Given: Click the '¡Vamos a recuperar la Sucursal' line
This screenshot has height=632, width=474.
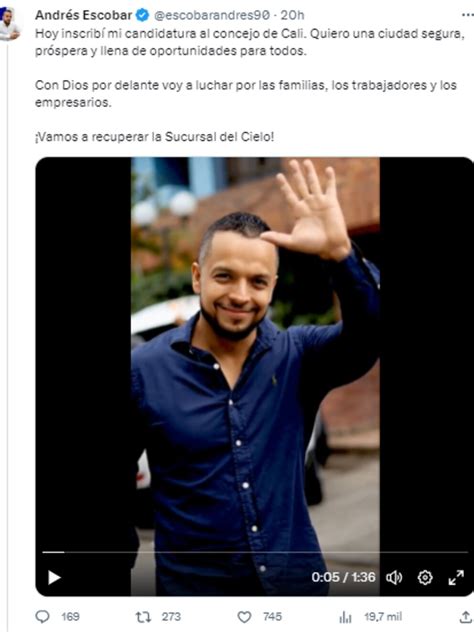Looking at the screenshot, I should tap(154, 137).
